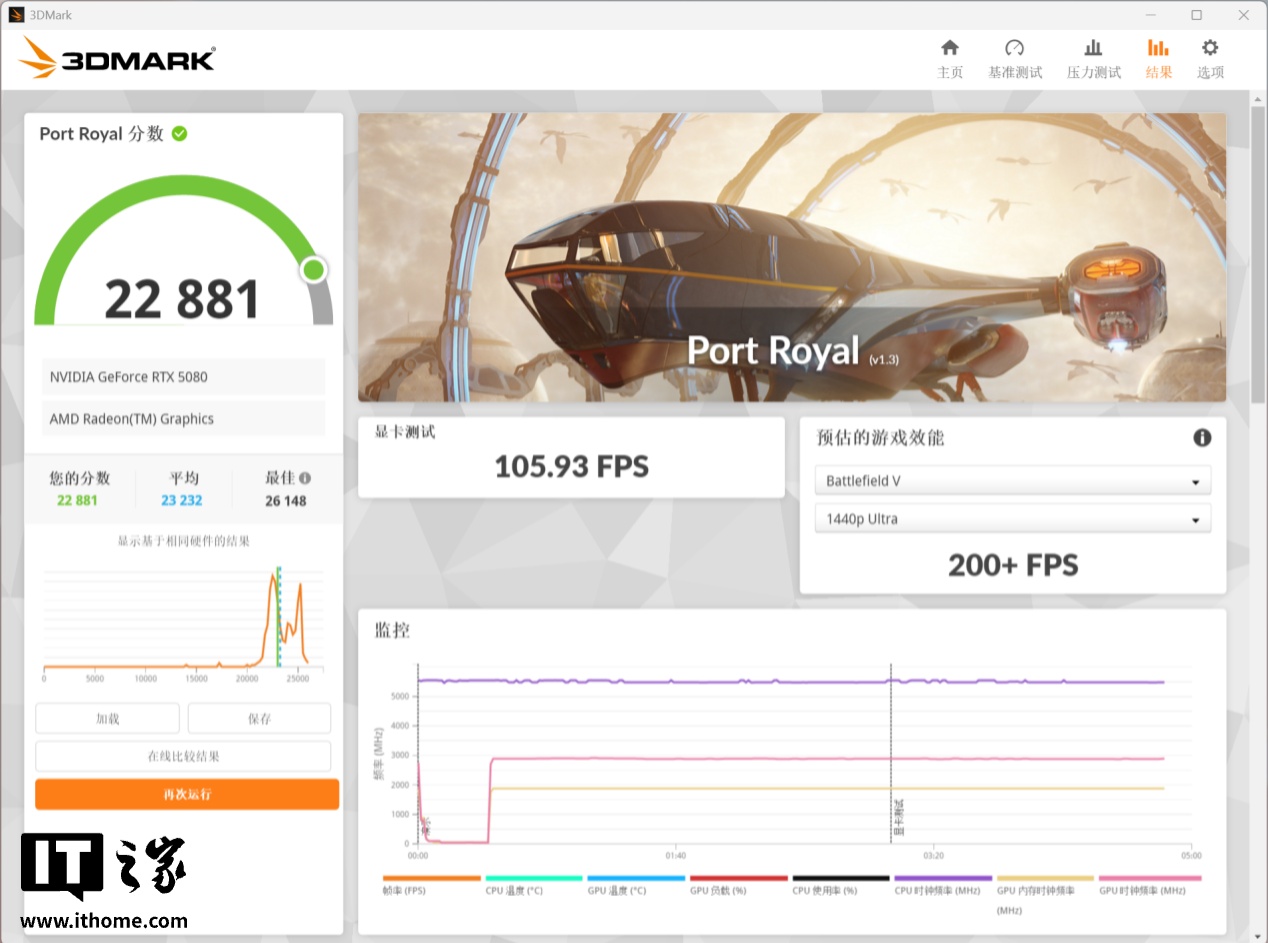Viewport: 1268px width, 943px height.
Task: Click the orange 再次运行 run again button
Action: pos(187,794)
